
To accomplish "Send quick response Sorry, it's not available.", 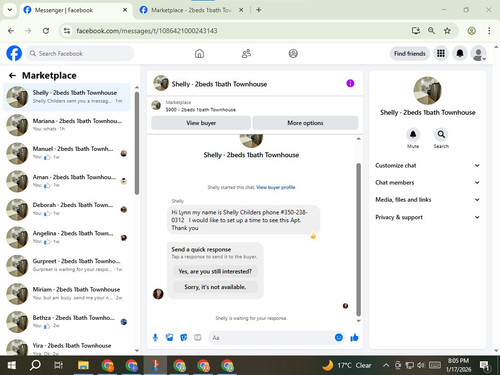I will [x=215, y=287].
